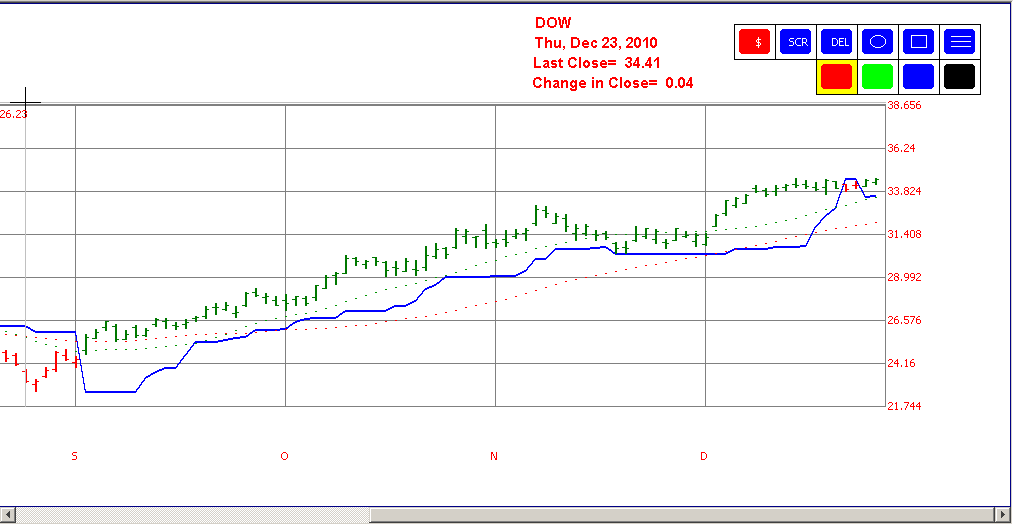Click the 38.656 price axis label

pyautogui.click(x=904, y=105)
